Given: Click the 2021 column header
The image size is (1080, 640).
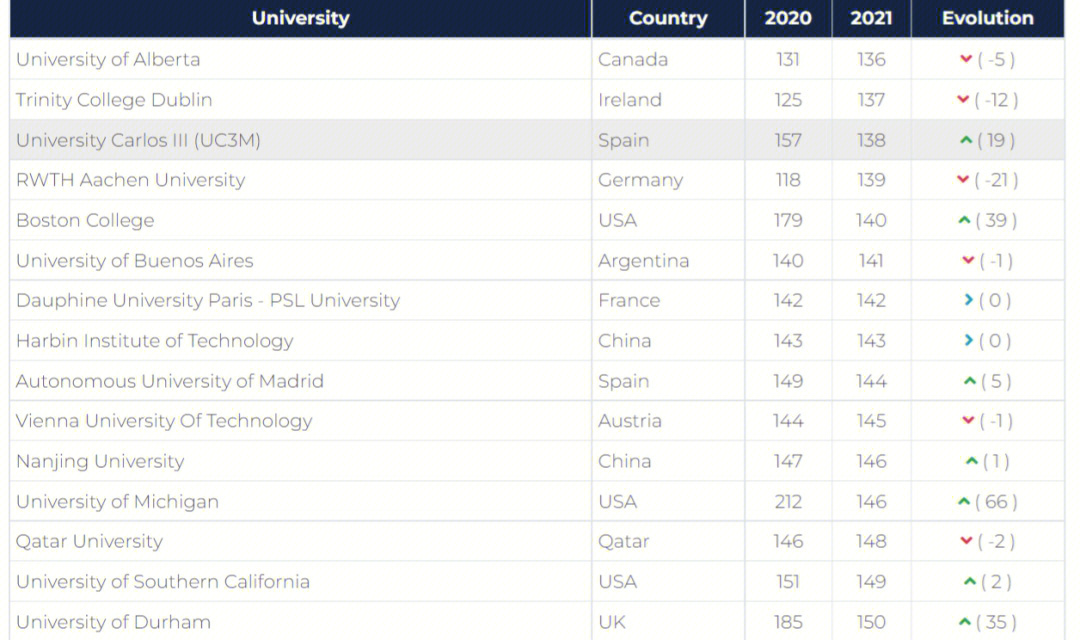Looking at the screenshot, I should pyautogui.click(x=871, y=18).
